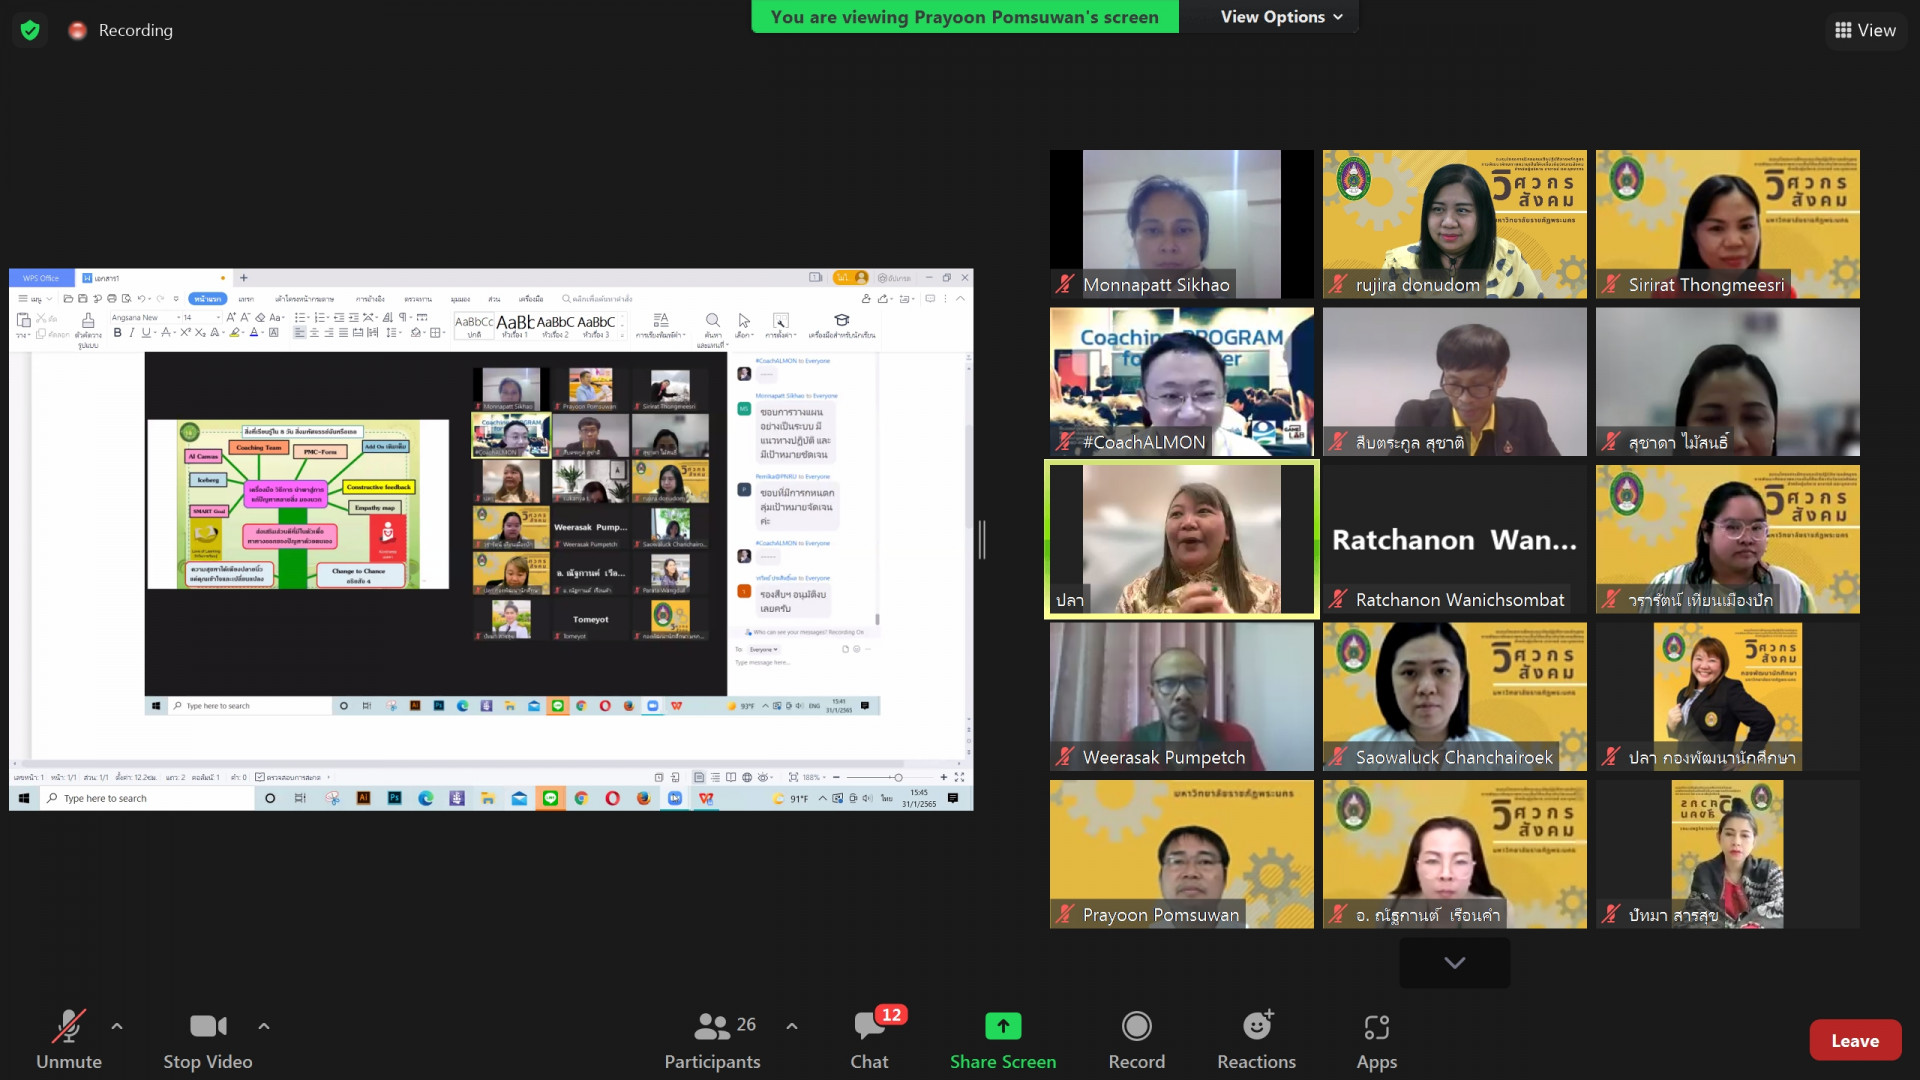
Task: Open Reactions menu
Action: 1256,1040
